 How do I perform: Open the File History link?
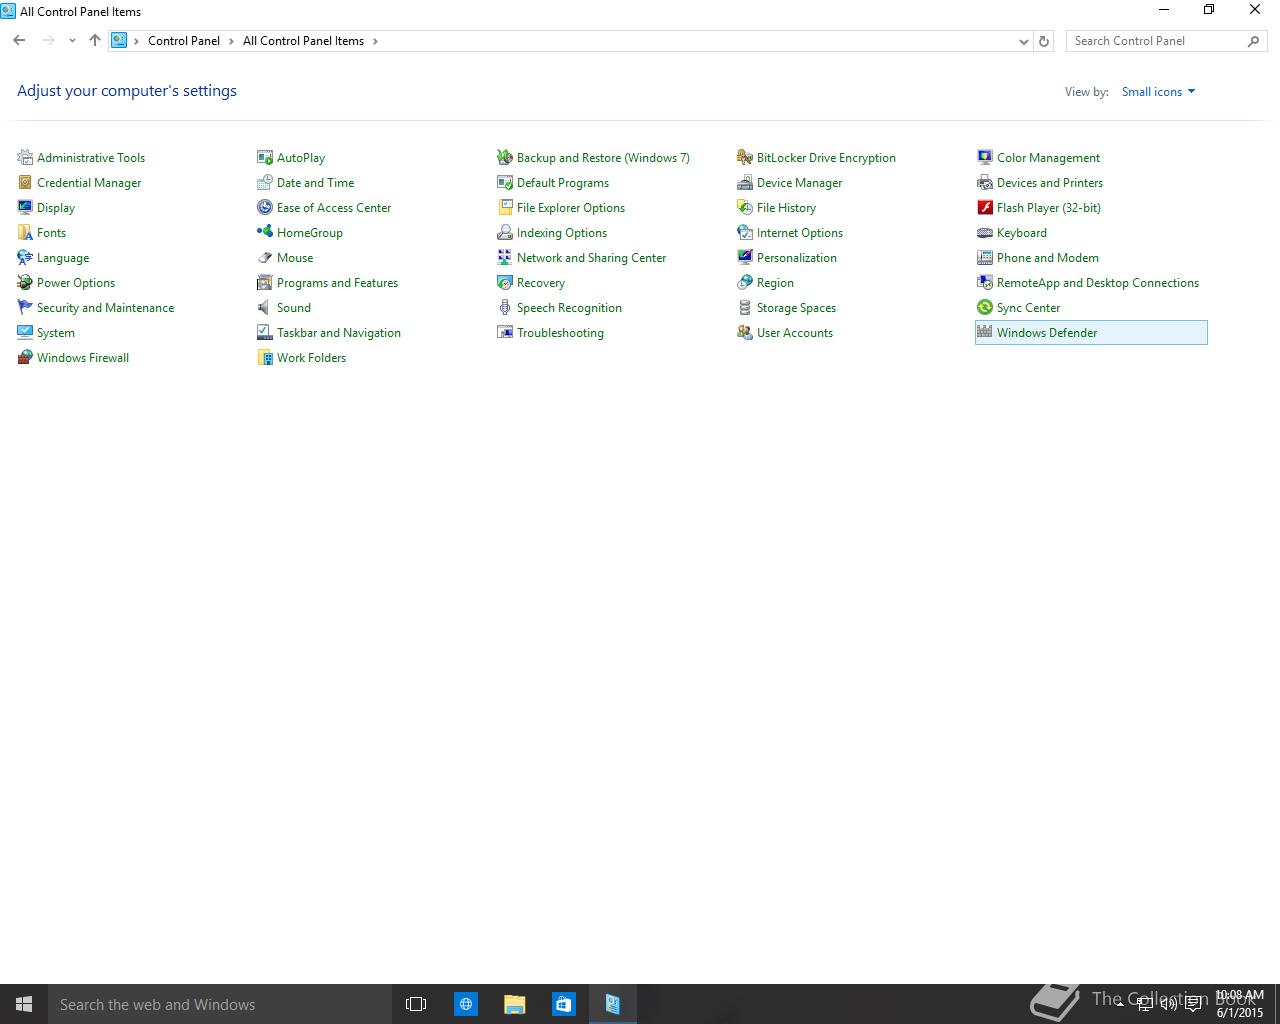coord(786,208)
